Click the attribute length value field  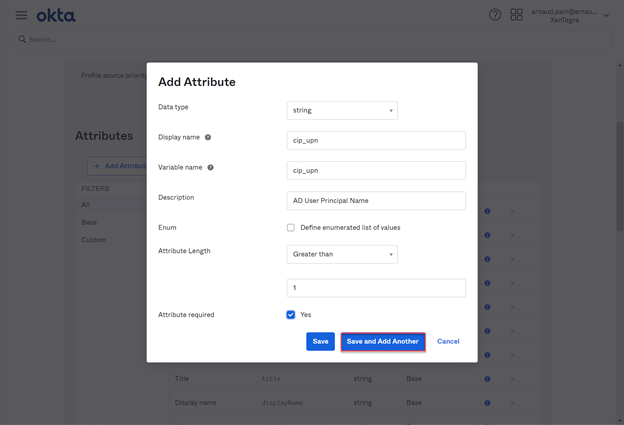click(x=376, y=288)
